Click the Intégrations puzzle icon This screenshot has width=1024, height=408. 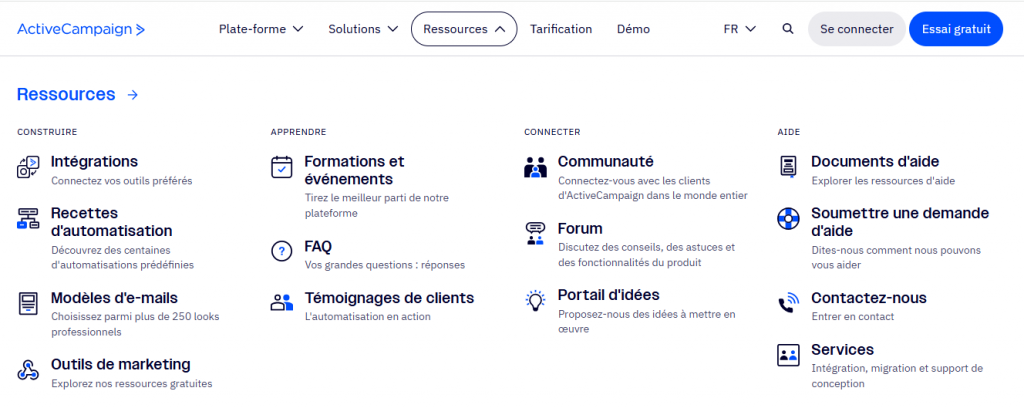pos(28,167)
